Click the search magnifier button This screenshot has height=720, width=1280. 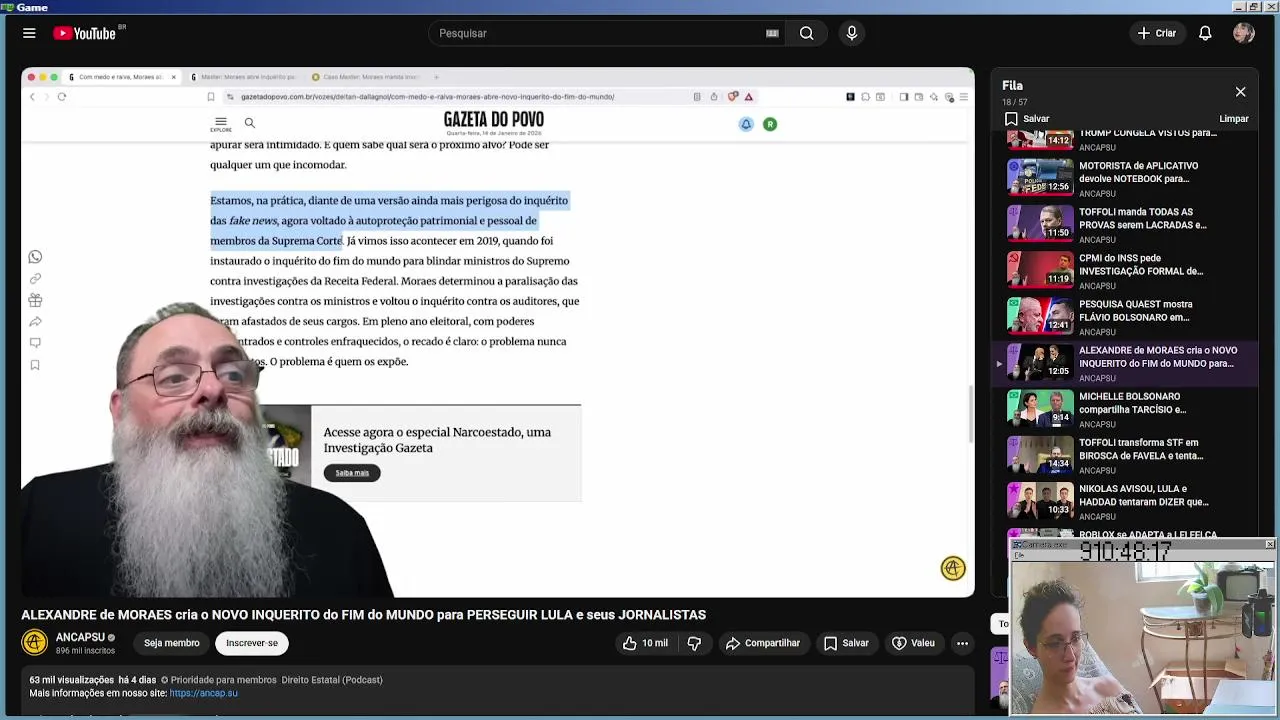tap(806, 33)
